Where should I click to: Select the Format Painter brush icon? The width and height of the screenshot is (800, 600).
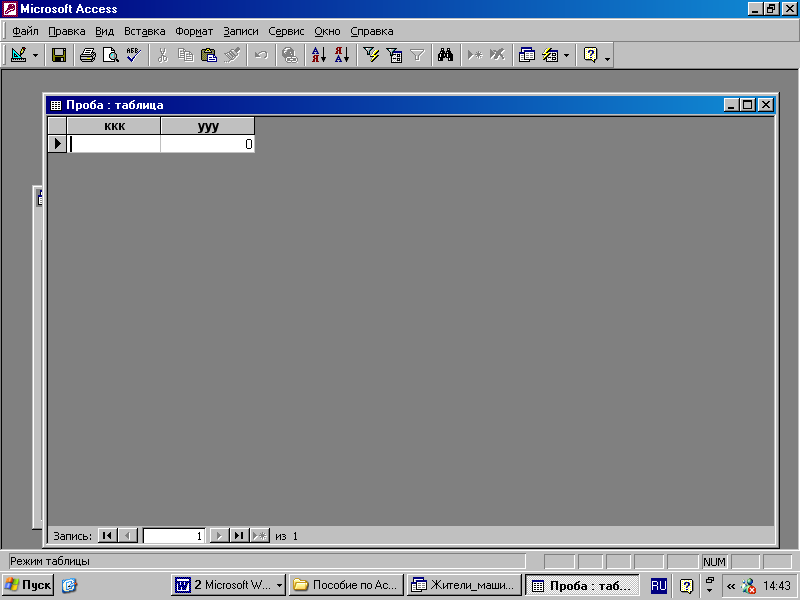point(232,55)
